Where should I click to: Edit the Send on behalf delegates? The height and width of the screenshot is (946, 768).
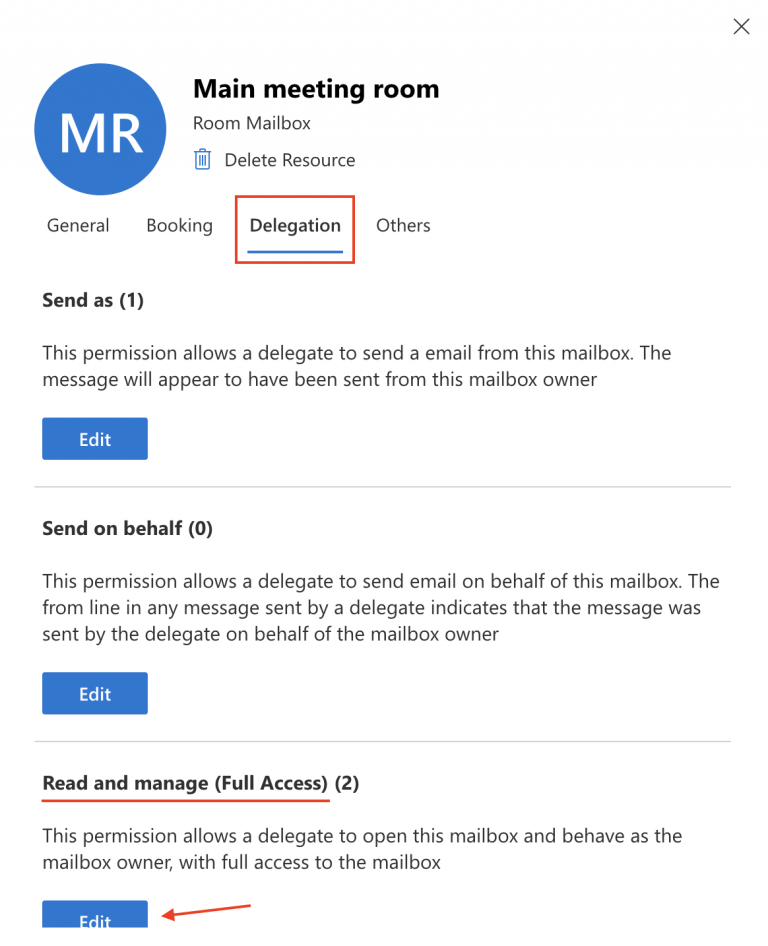(x=94, y=693)
